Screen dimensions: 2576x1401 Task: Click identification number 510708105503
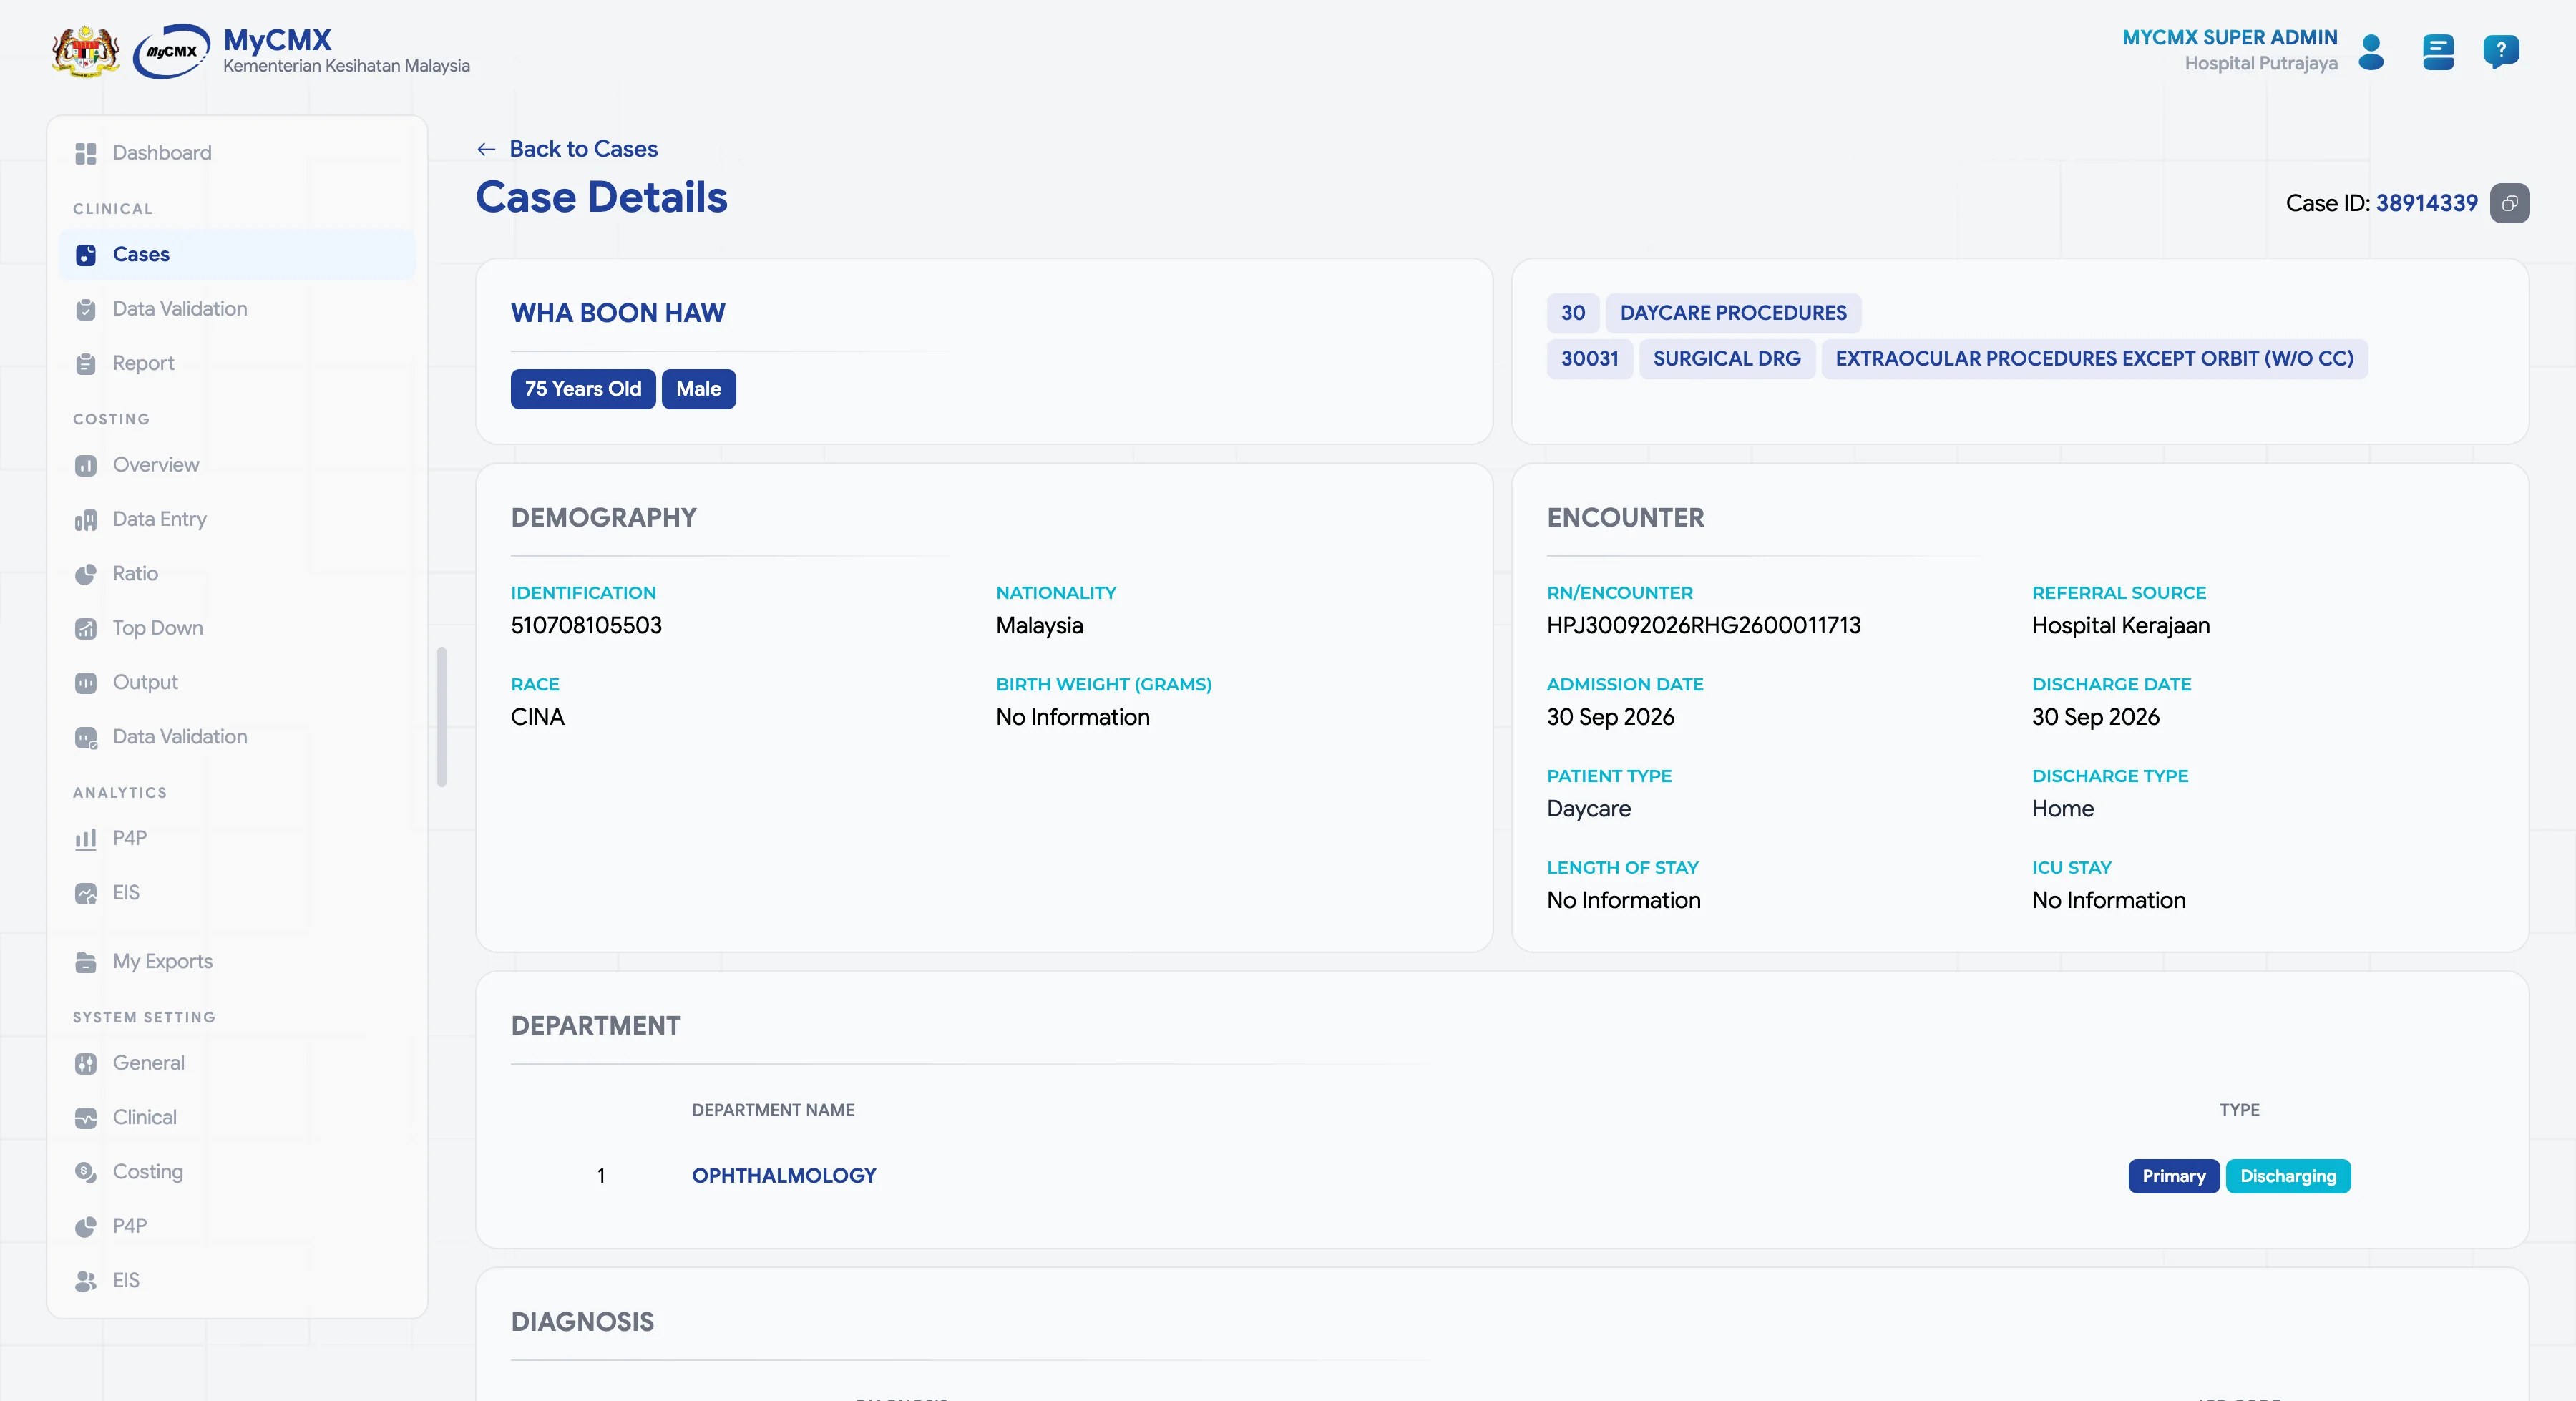click(586, 626)
